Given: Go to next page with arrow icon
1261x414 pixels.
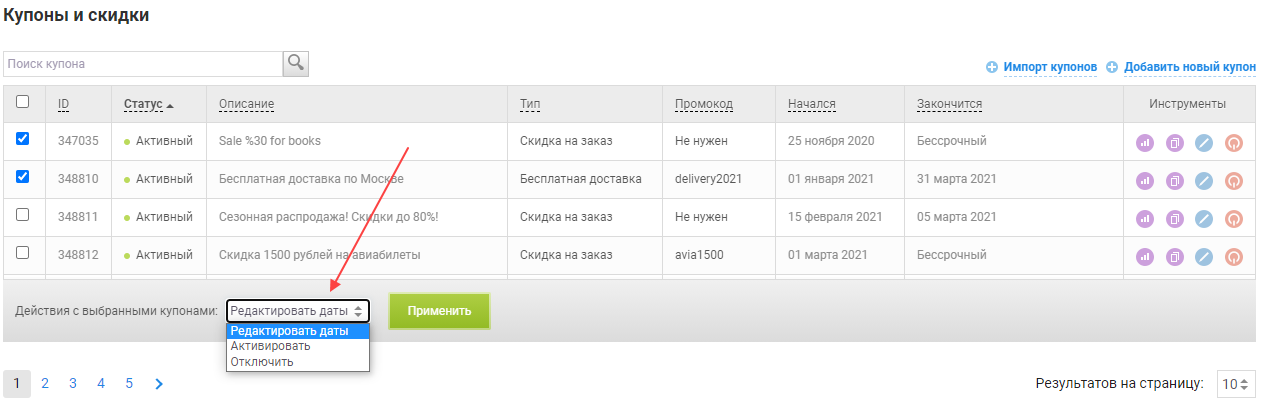Looking at the screenshot, I should (159, 383).
